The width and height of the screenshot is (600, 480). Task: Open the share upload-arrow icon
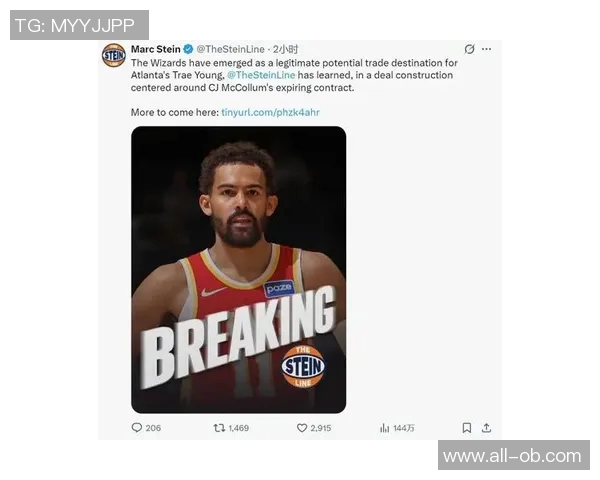click(486, 428)
